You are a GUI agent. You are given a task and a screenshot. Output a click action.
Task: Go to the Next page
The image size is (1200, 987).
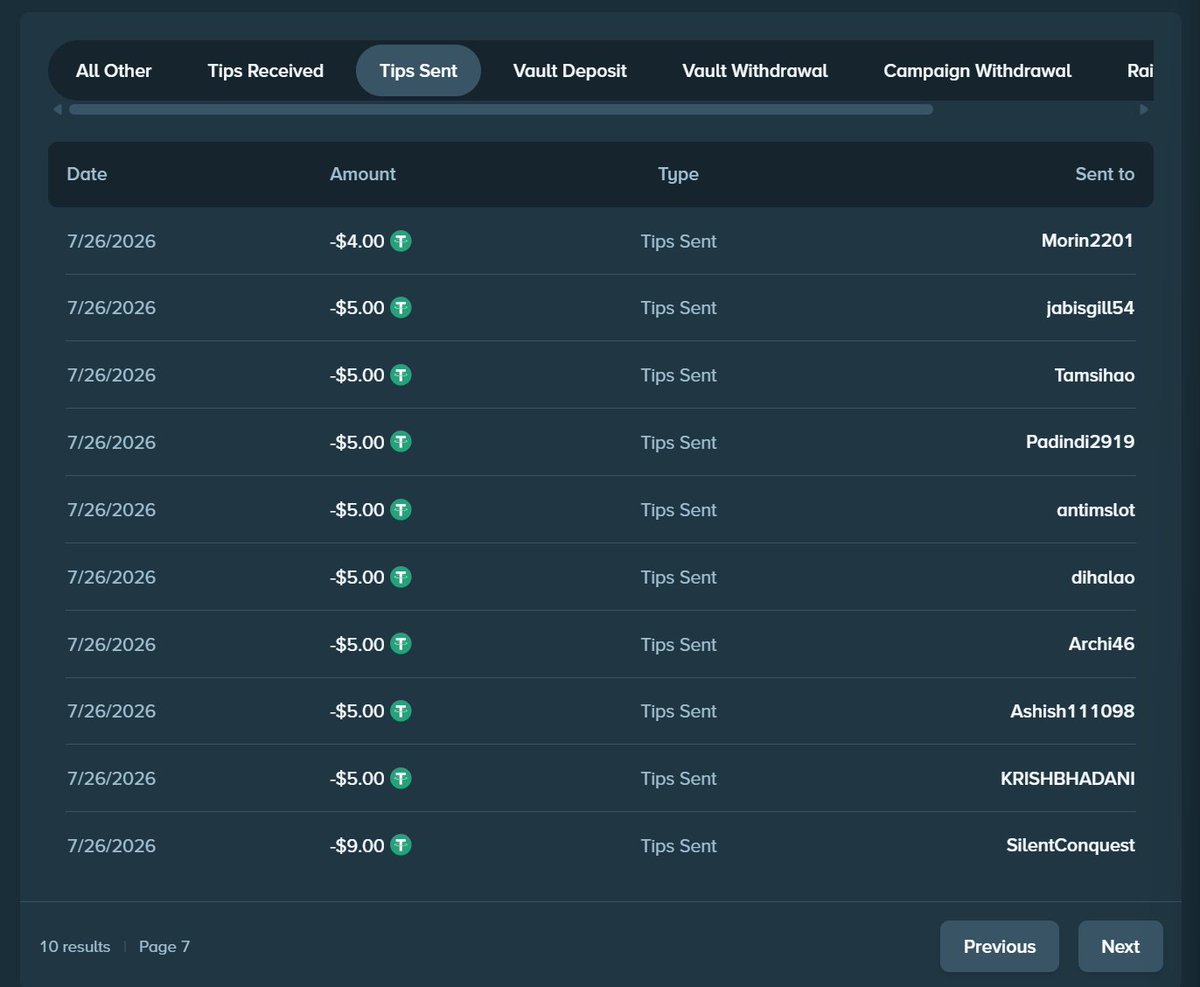1120,946
